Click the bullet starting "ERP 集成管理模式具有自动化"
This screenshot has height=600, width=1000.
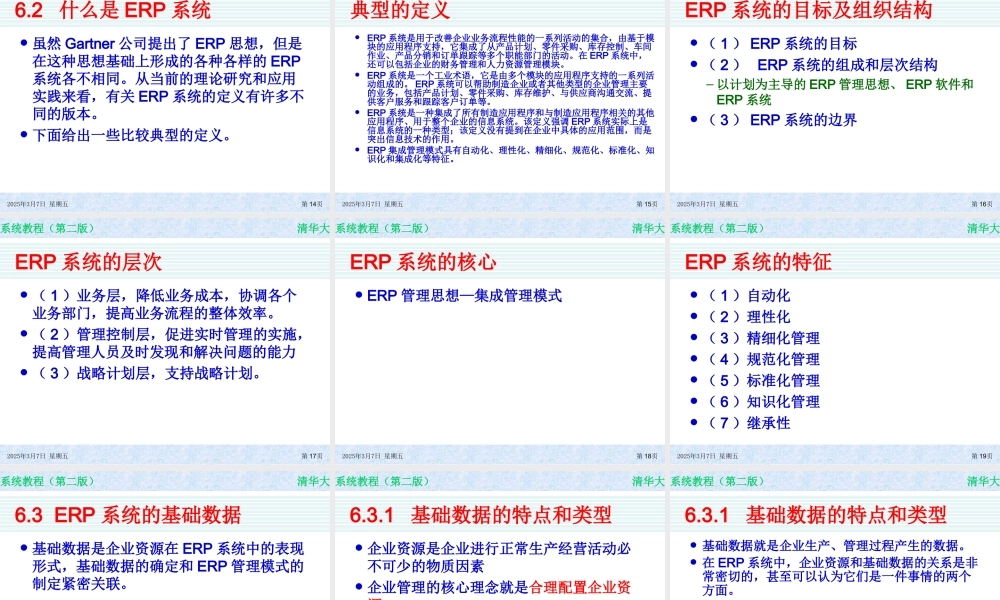point(510,154)
